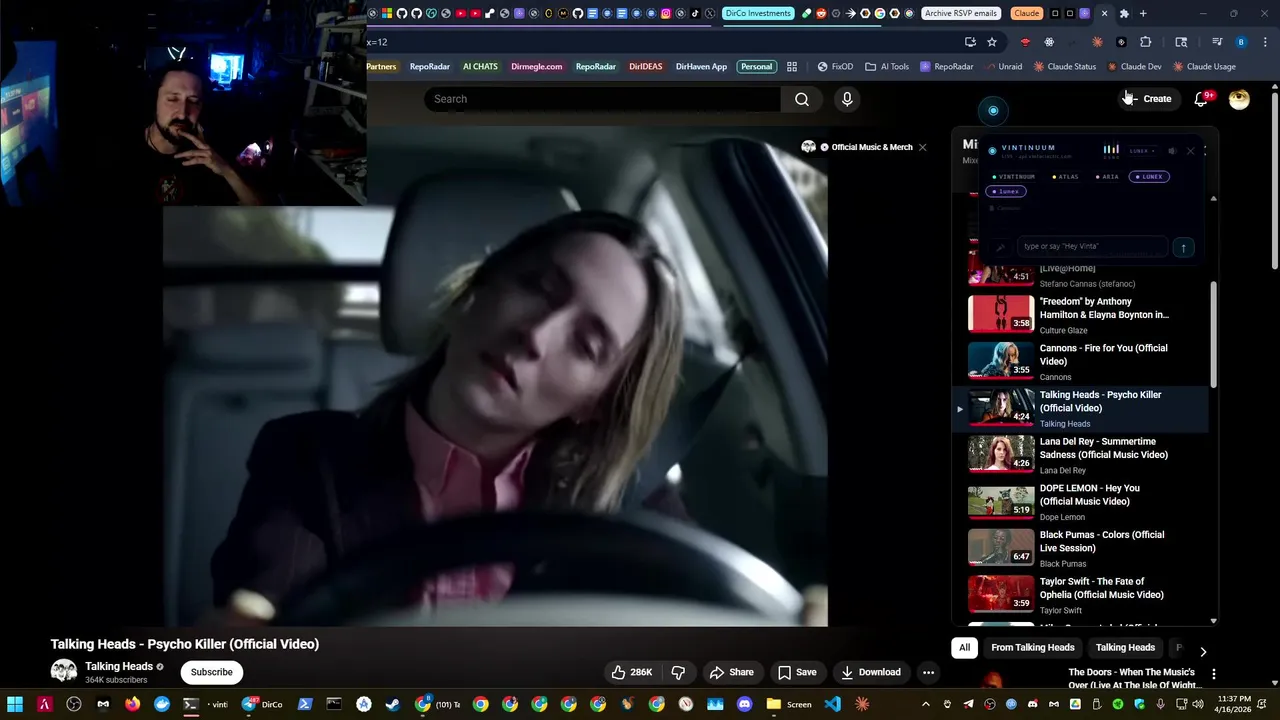Click the Share button
This screenshot has width=1280, height=720.
click(x=731, y=672)
